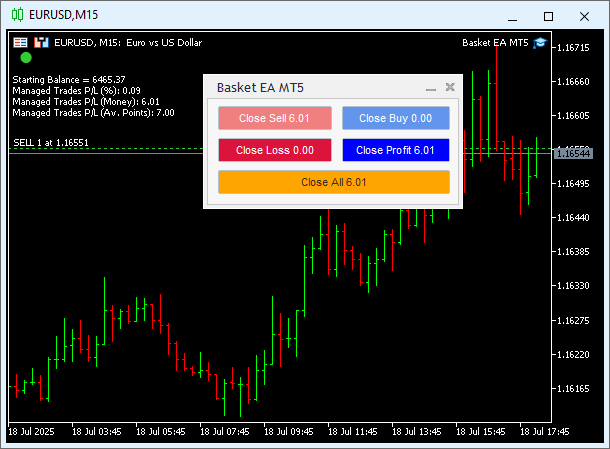Click the 1.16165 price scale label
The image size is (610, 449).
tap(573, 389)
